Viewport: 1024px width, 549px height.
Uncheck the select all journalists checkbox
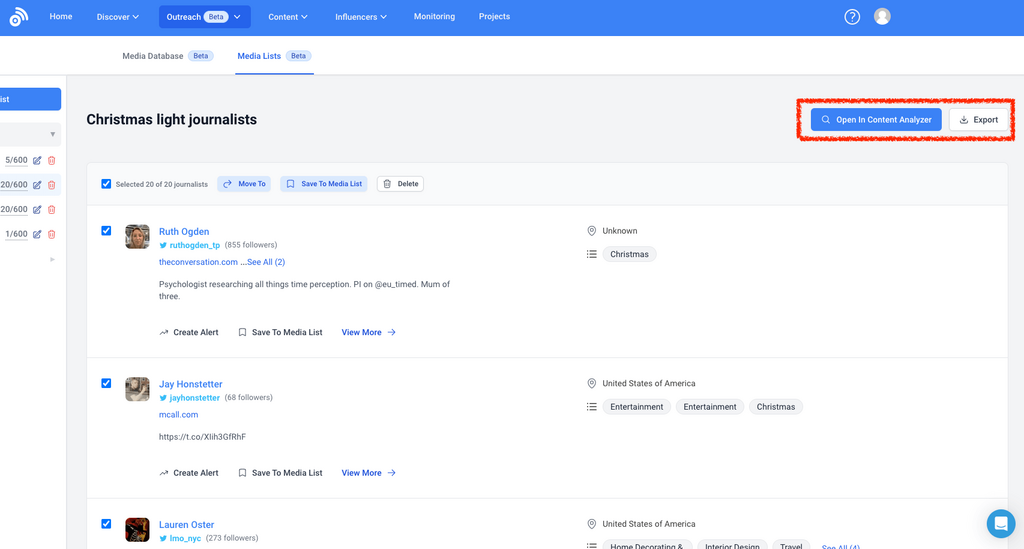[x=106, y=184]
